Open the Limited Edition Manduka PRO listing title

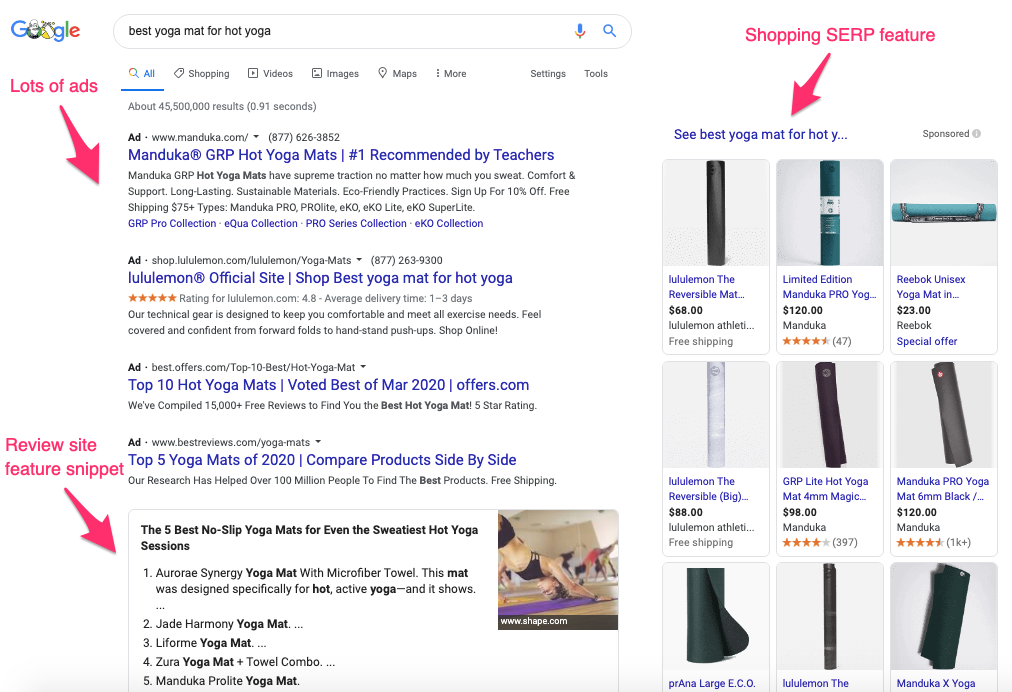pyautogui.click(x=829, y=287)
